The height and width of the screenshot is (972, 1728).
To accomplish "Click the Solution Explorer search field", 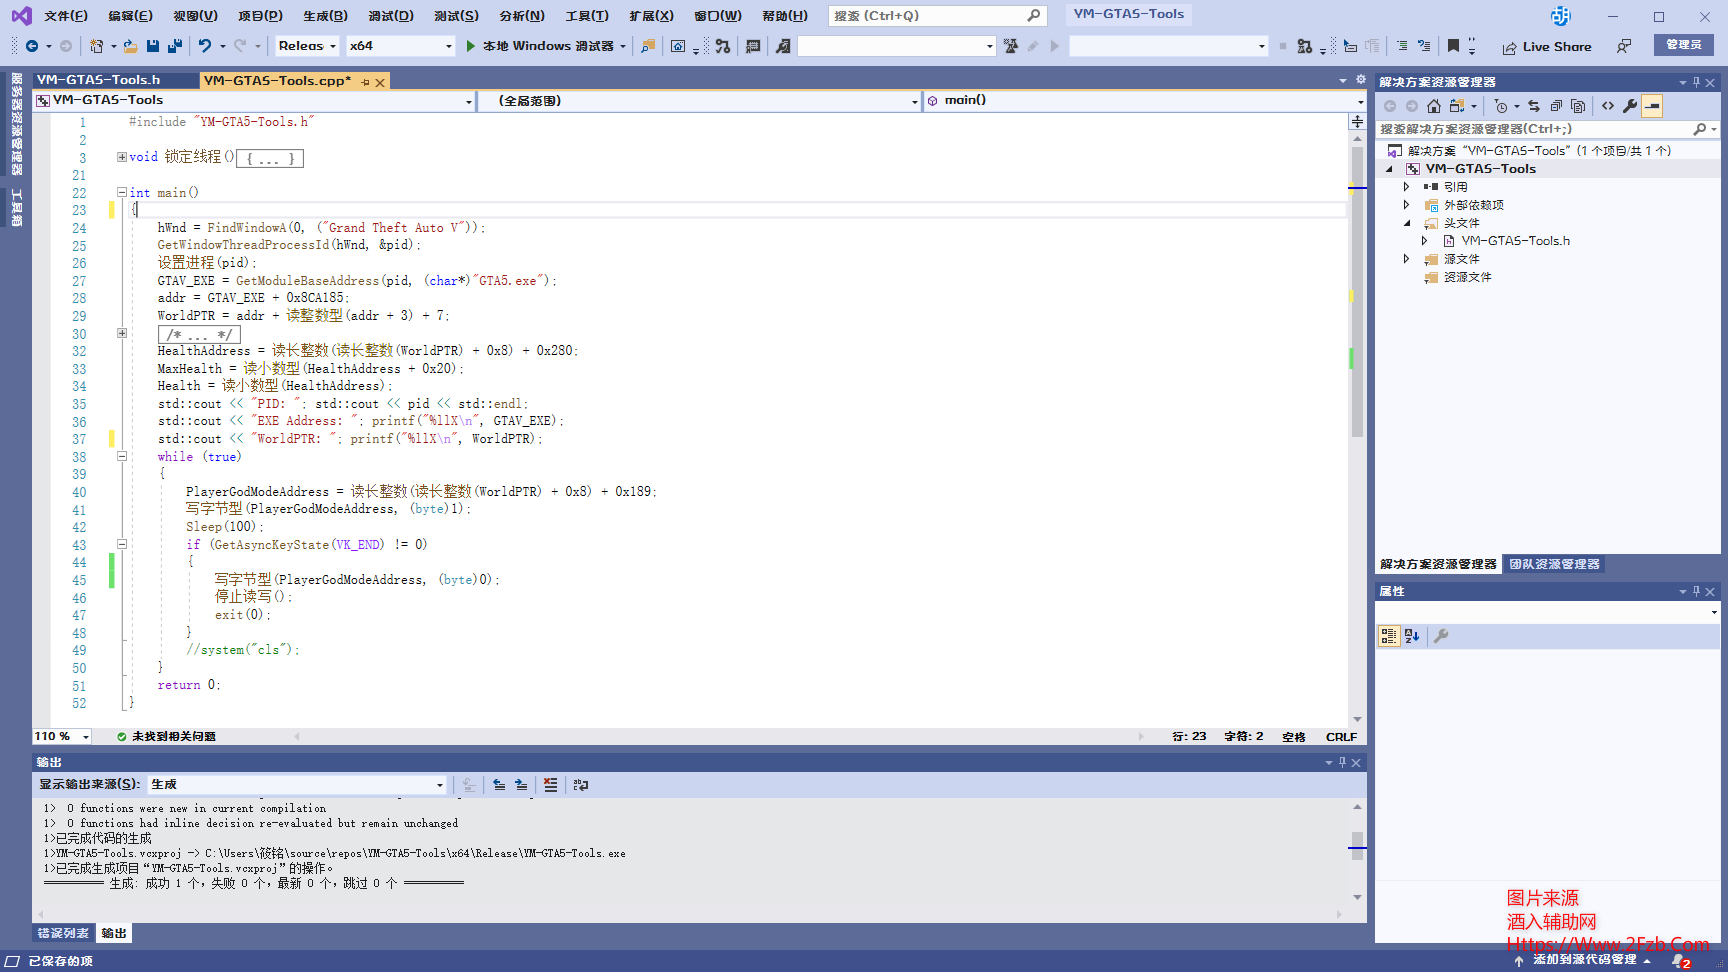I will (1534, 129).
